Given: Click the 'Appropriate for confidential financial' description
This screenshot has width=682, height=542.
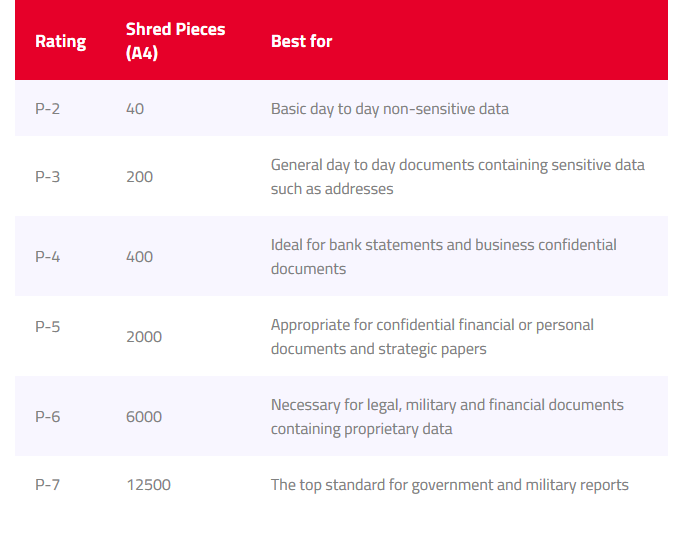Looking at the screenshot, I should [x=432, y=337].
